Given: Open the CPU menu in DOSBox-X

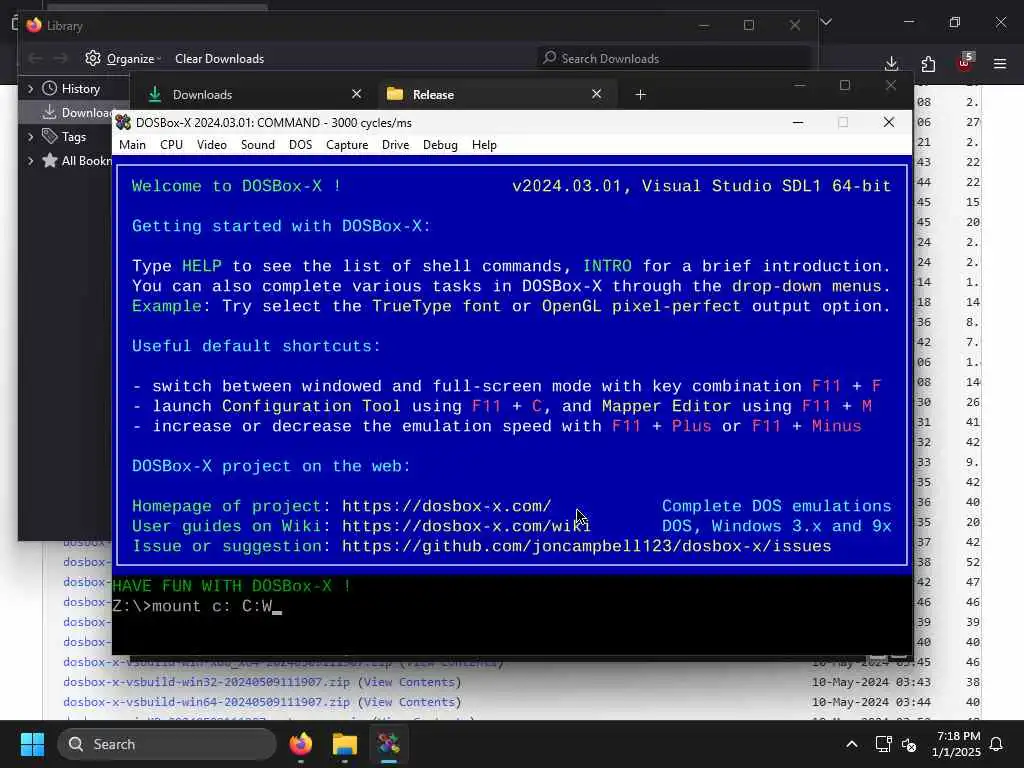Looking at the screenshot, I should tap(171, 145).
